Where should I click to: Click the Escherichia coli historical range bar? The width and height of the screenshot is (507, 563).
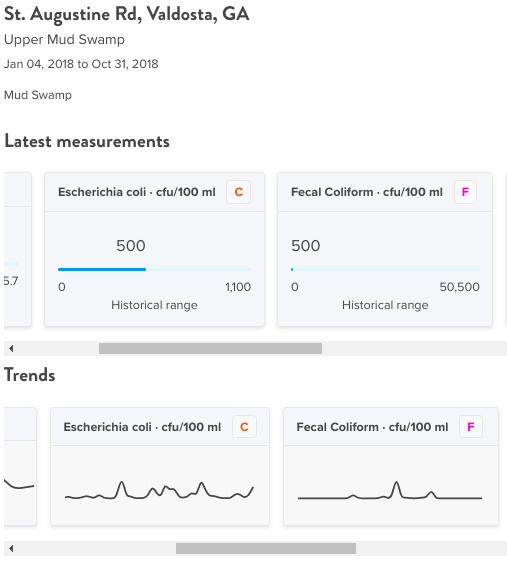[x=154, y=269]
